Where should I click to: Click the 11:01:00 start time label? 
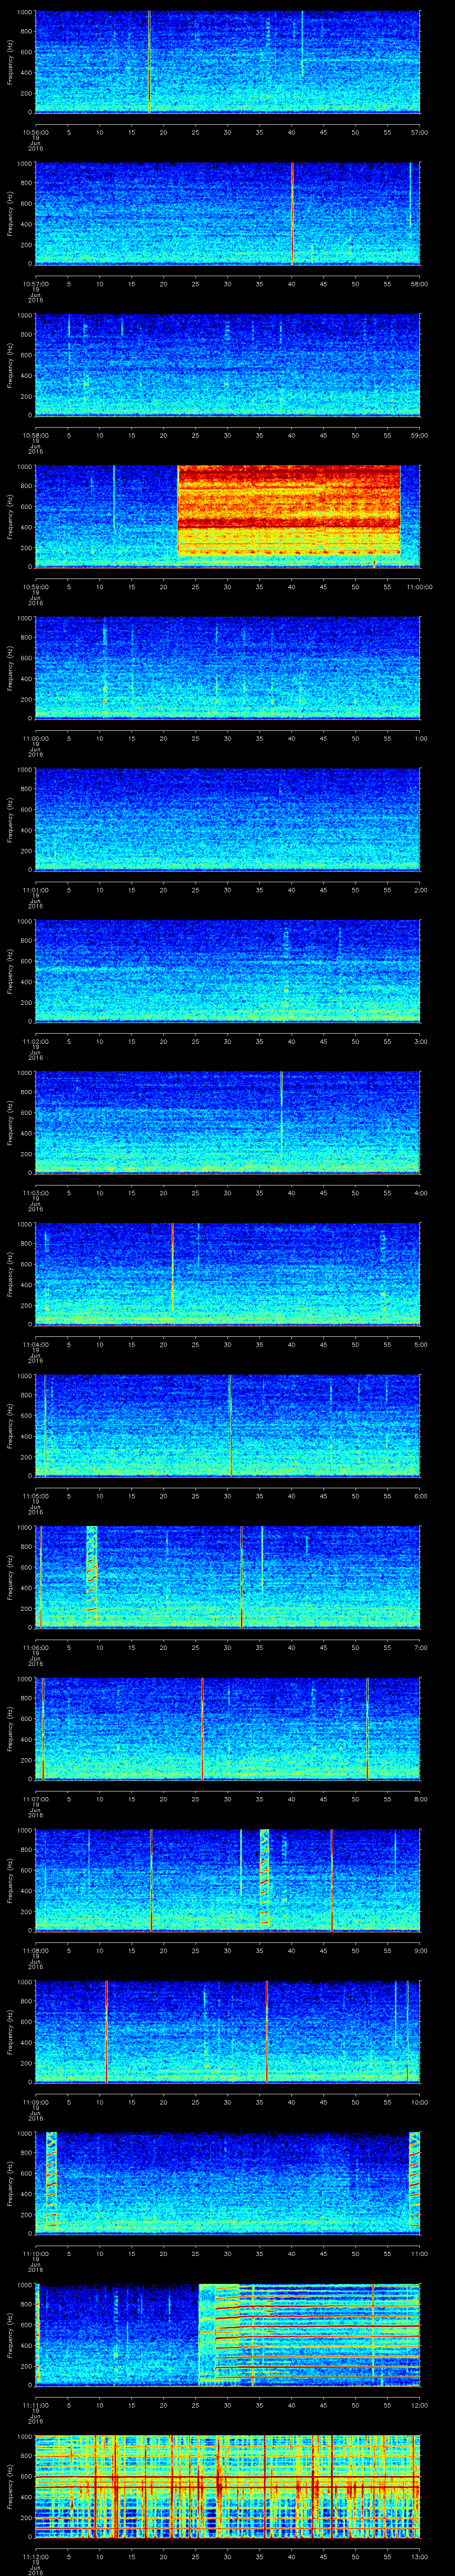point(35,890)
